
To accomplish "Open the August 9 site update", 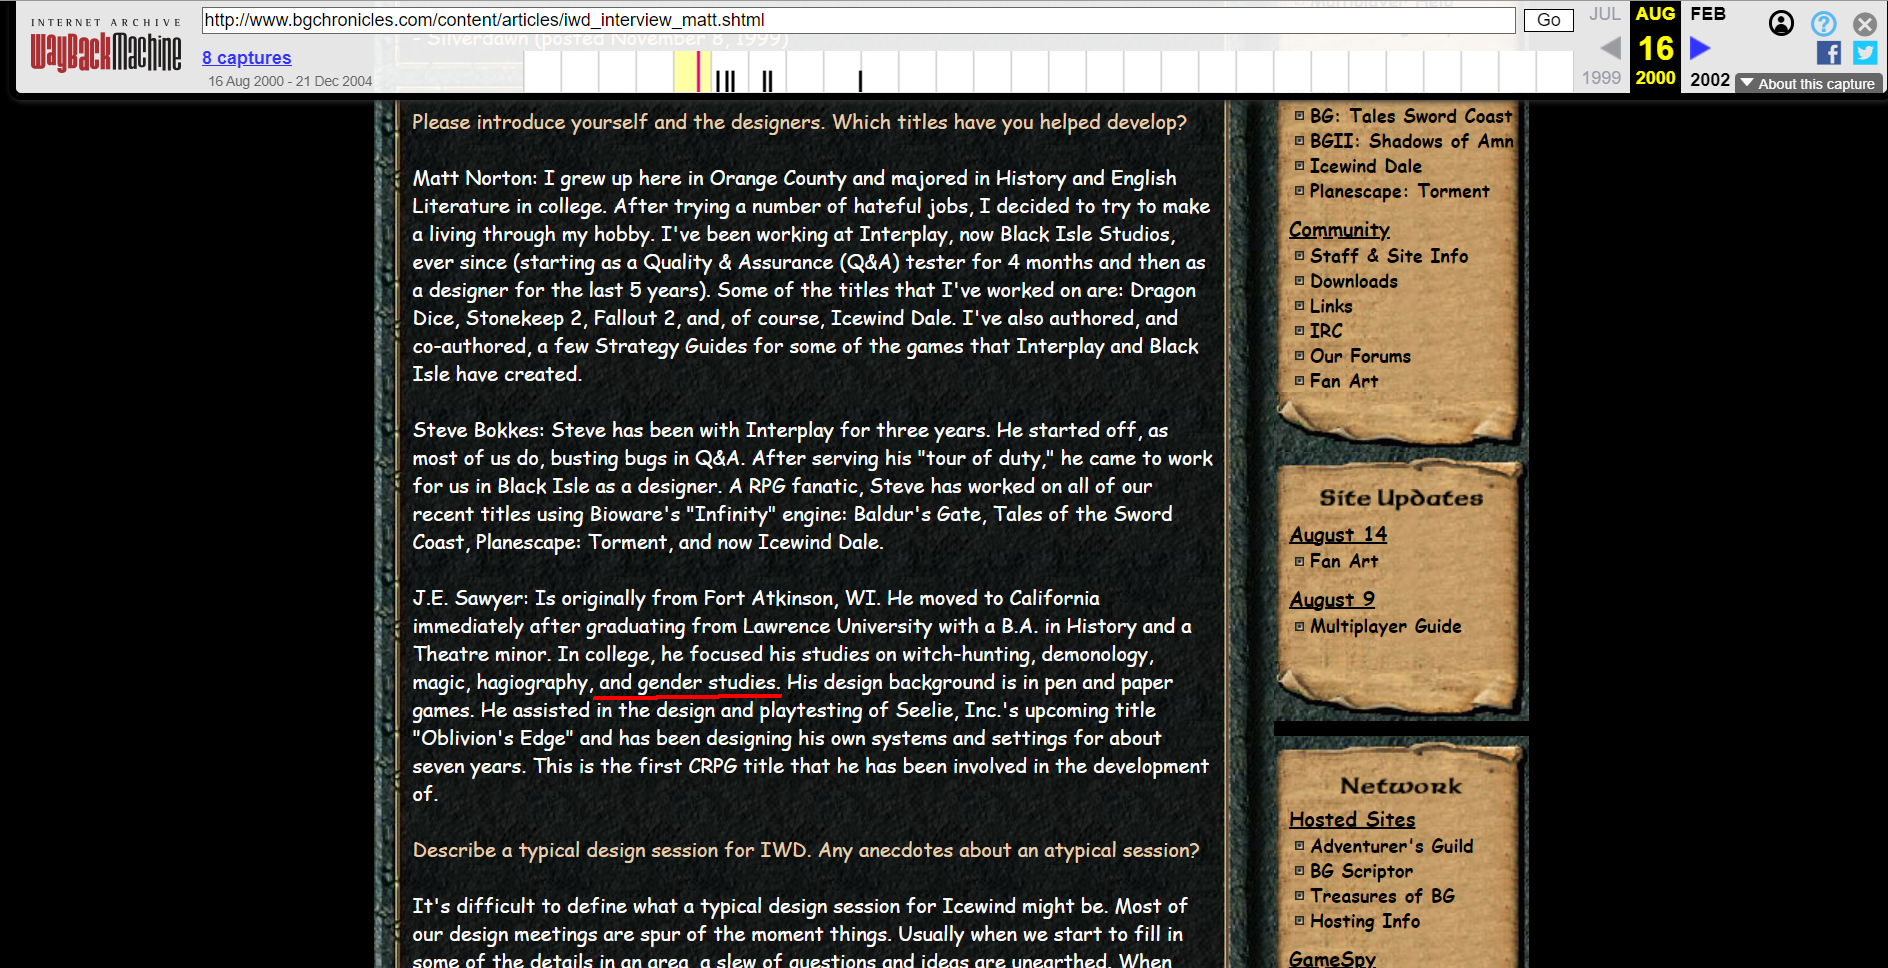I will click(1332, 600).
